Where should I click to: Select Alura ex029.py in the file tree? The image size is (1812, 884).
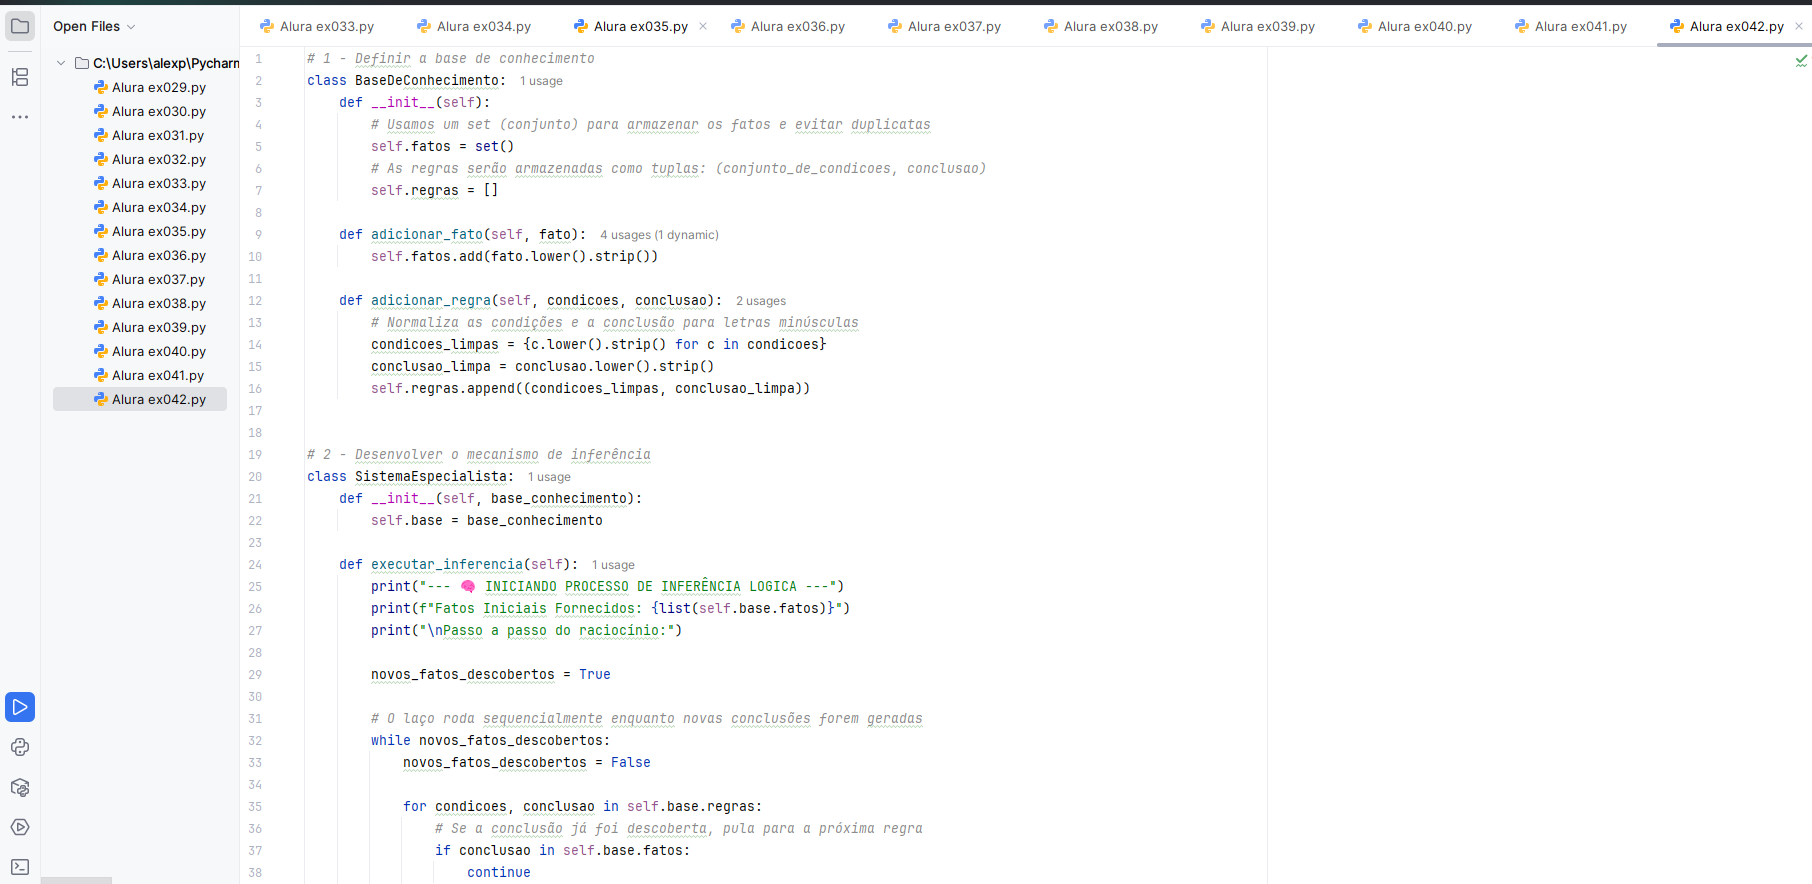point(150,87)
